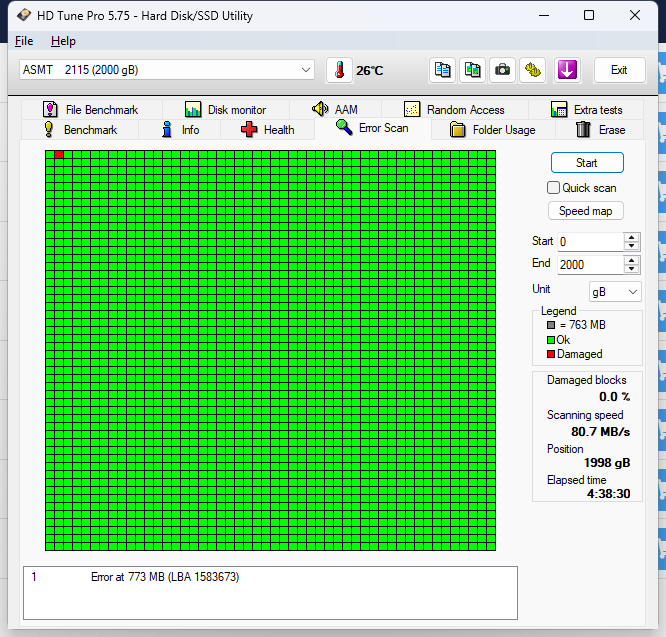Click the thermometer temperature icon
666x637 pixels.
339,70
